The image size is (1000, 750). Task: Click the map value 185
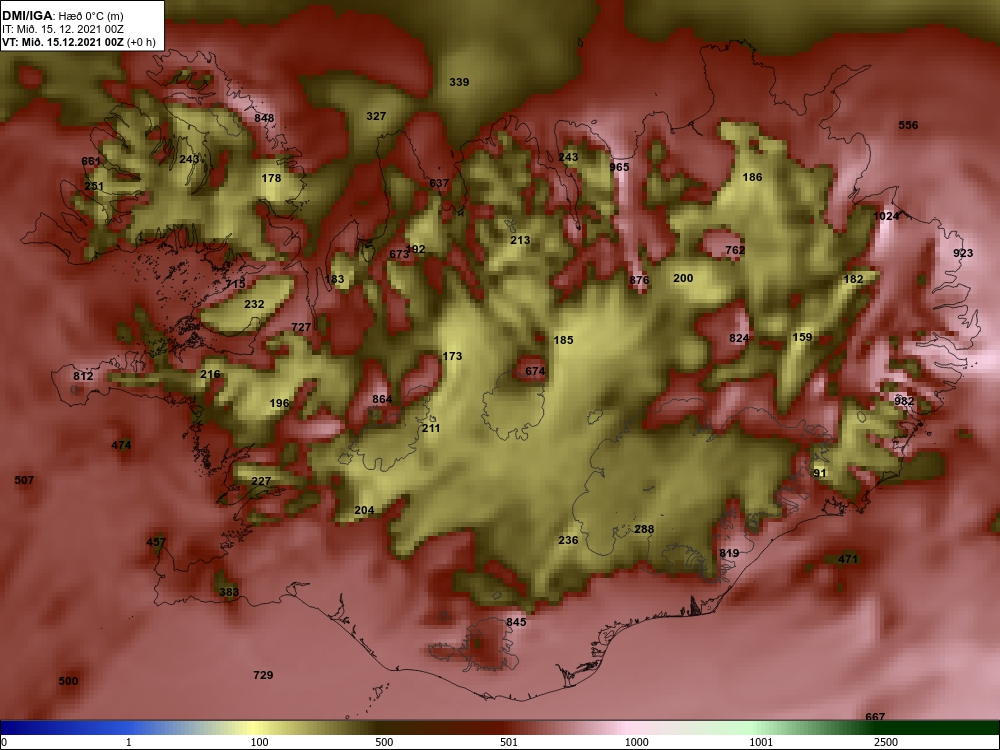pos(563,340)
